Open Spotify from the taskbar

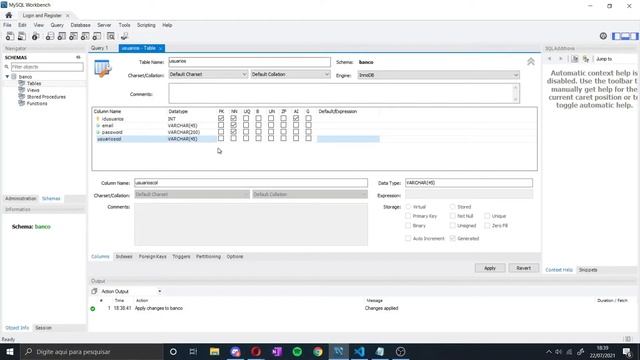tap(297, 351)
